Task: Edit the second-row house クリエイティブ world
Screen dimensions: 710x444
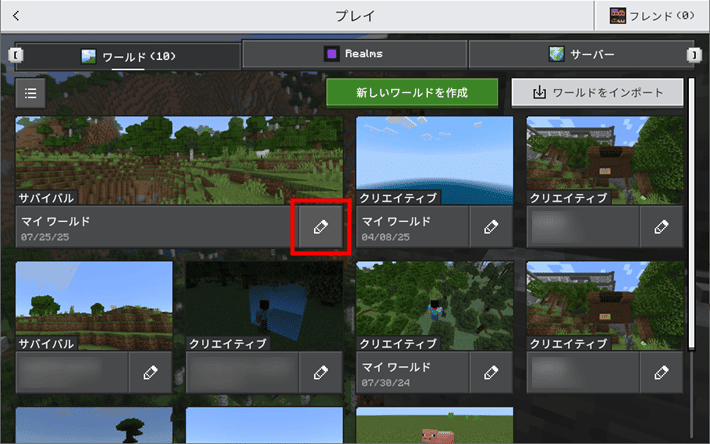Action: pyautogui.click(x=661, y=372)
